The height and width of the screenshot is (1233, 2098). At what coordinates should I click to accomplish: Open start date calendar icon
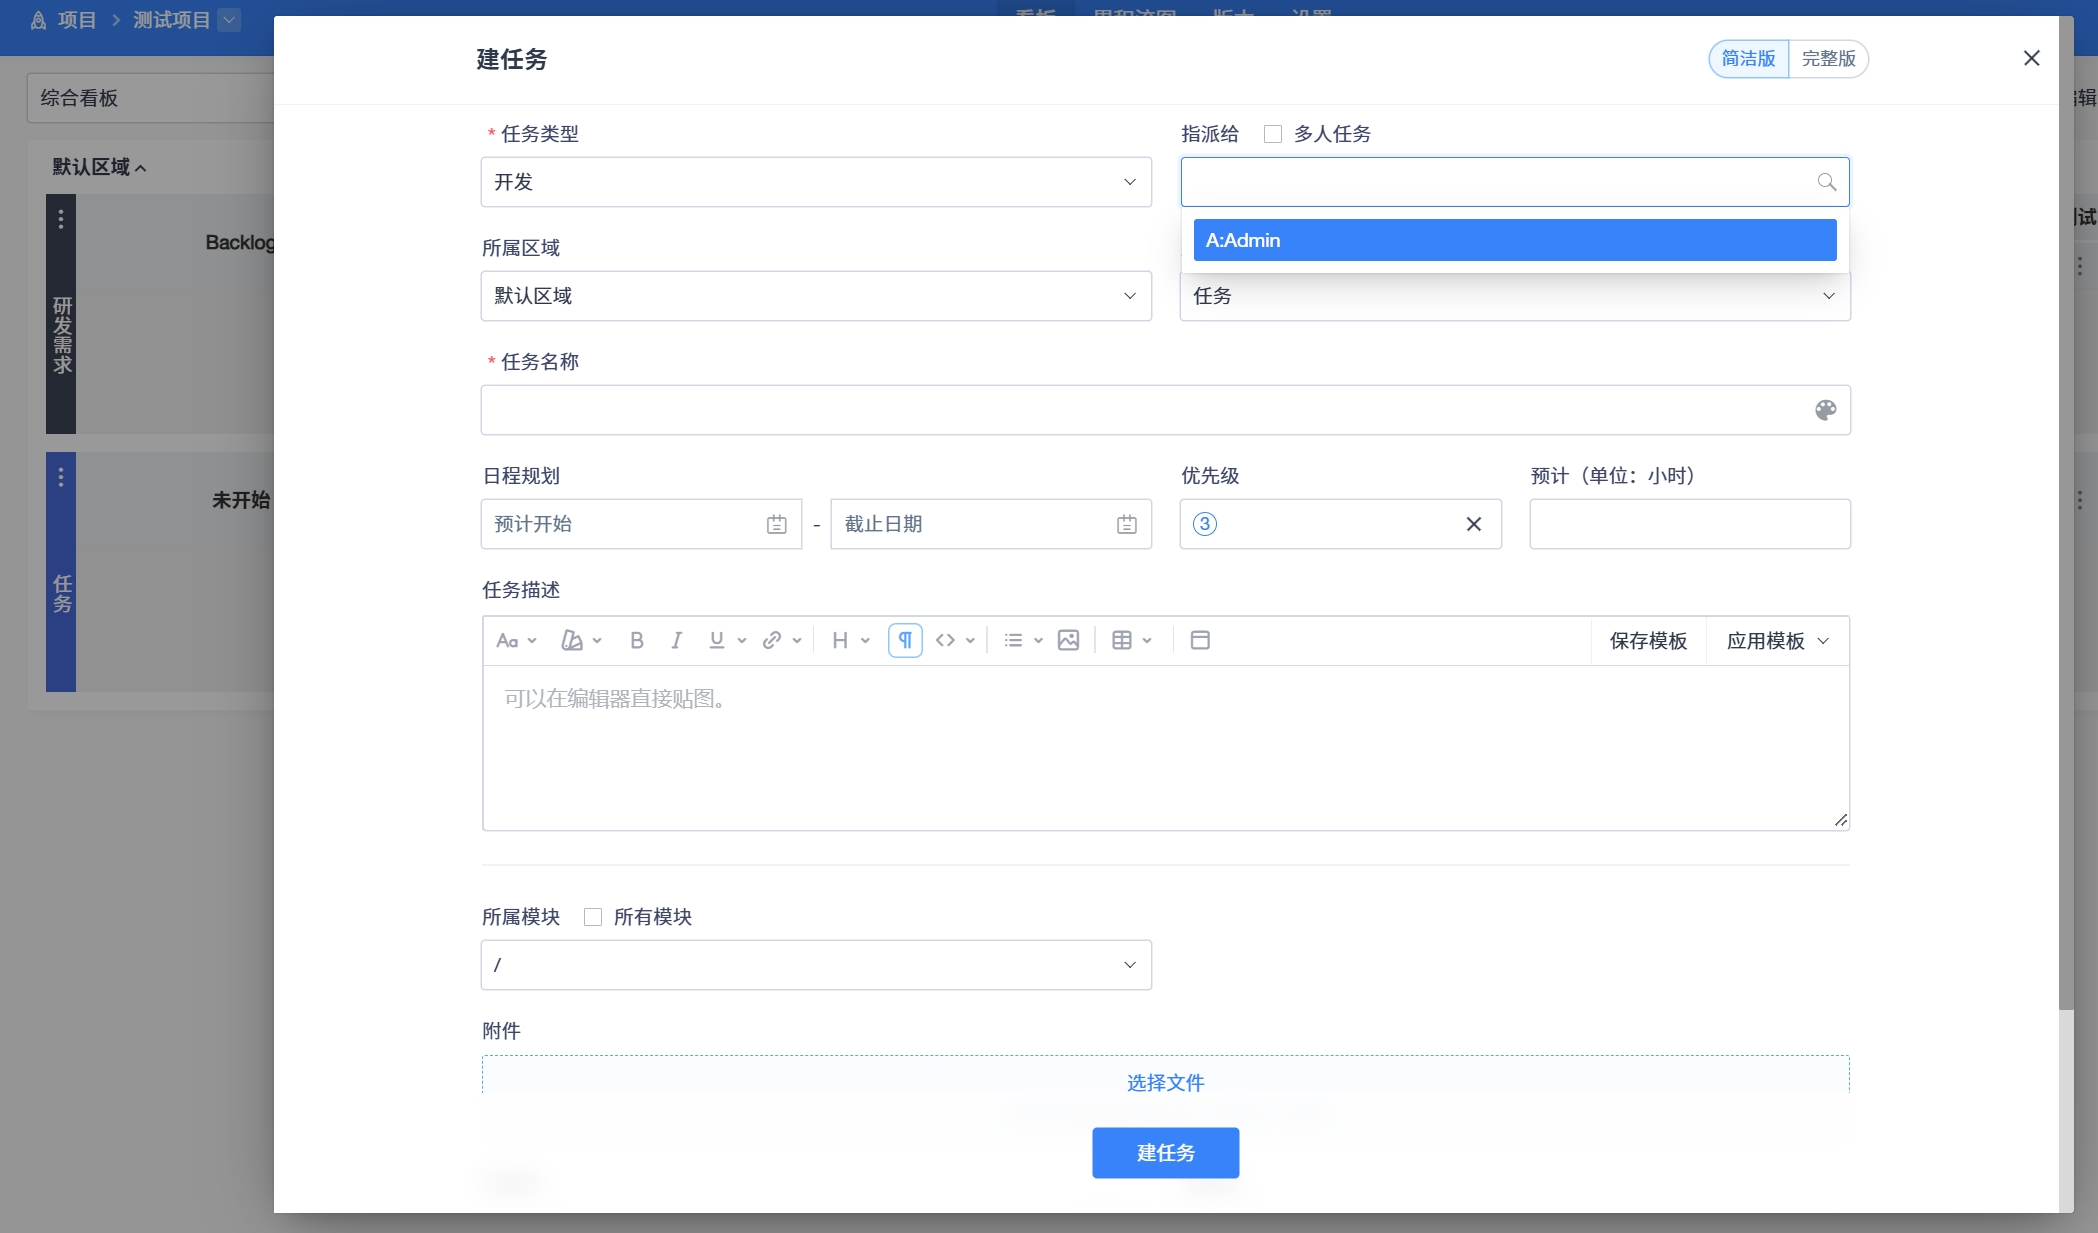pyautogui.click(x=776, y=524)
